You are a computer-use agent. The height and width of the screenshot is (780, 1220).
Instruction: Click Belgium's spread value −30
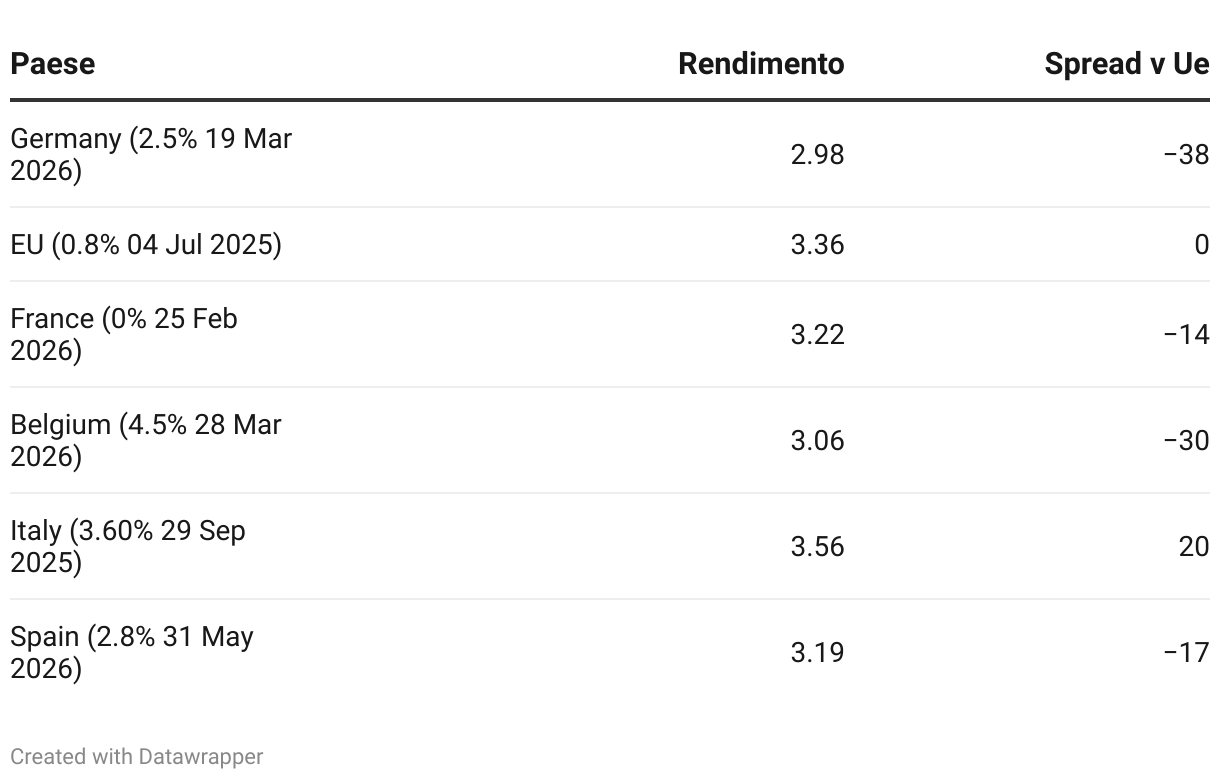point(1186,441)
